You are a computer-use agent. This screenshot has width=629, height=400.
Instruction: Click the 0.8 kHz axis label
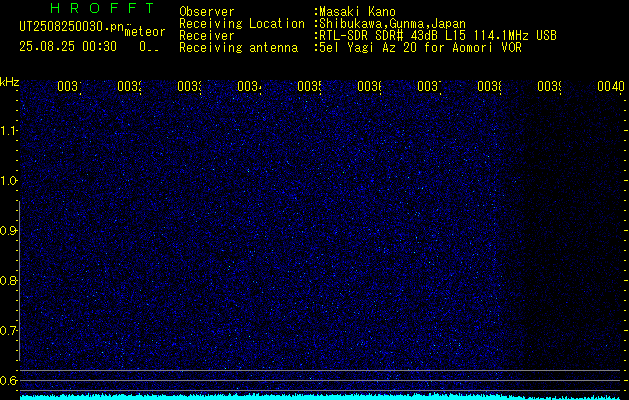coord(8,280)
